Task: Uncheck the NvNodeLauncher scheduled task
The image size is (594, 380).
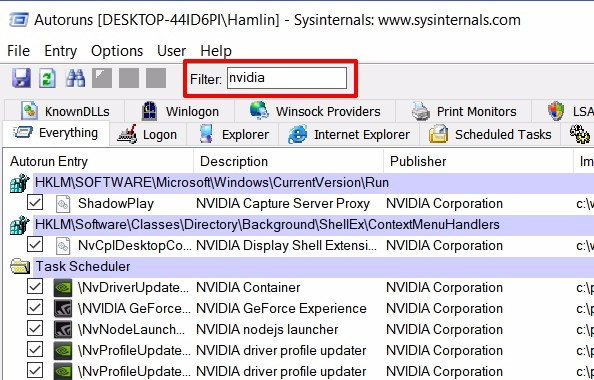Action: [35, 329]
